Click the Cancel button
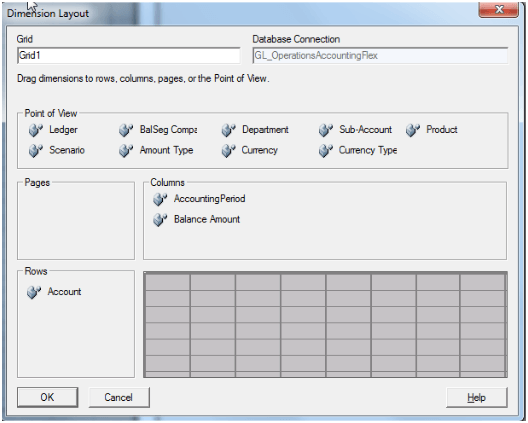The height and width of the screenshot is (423, 528). 119,397
